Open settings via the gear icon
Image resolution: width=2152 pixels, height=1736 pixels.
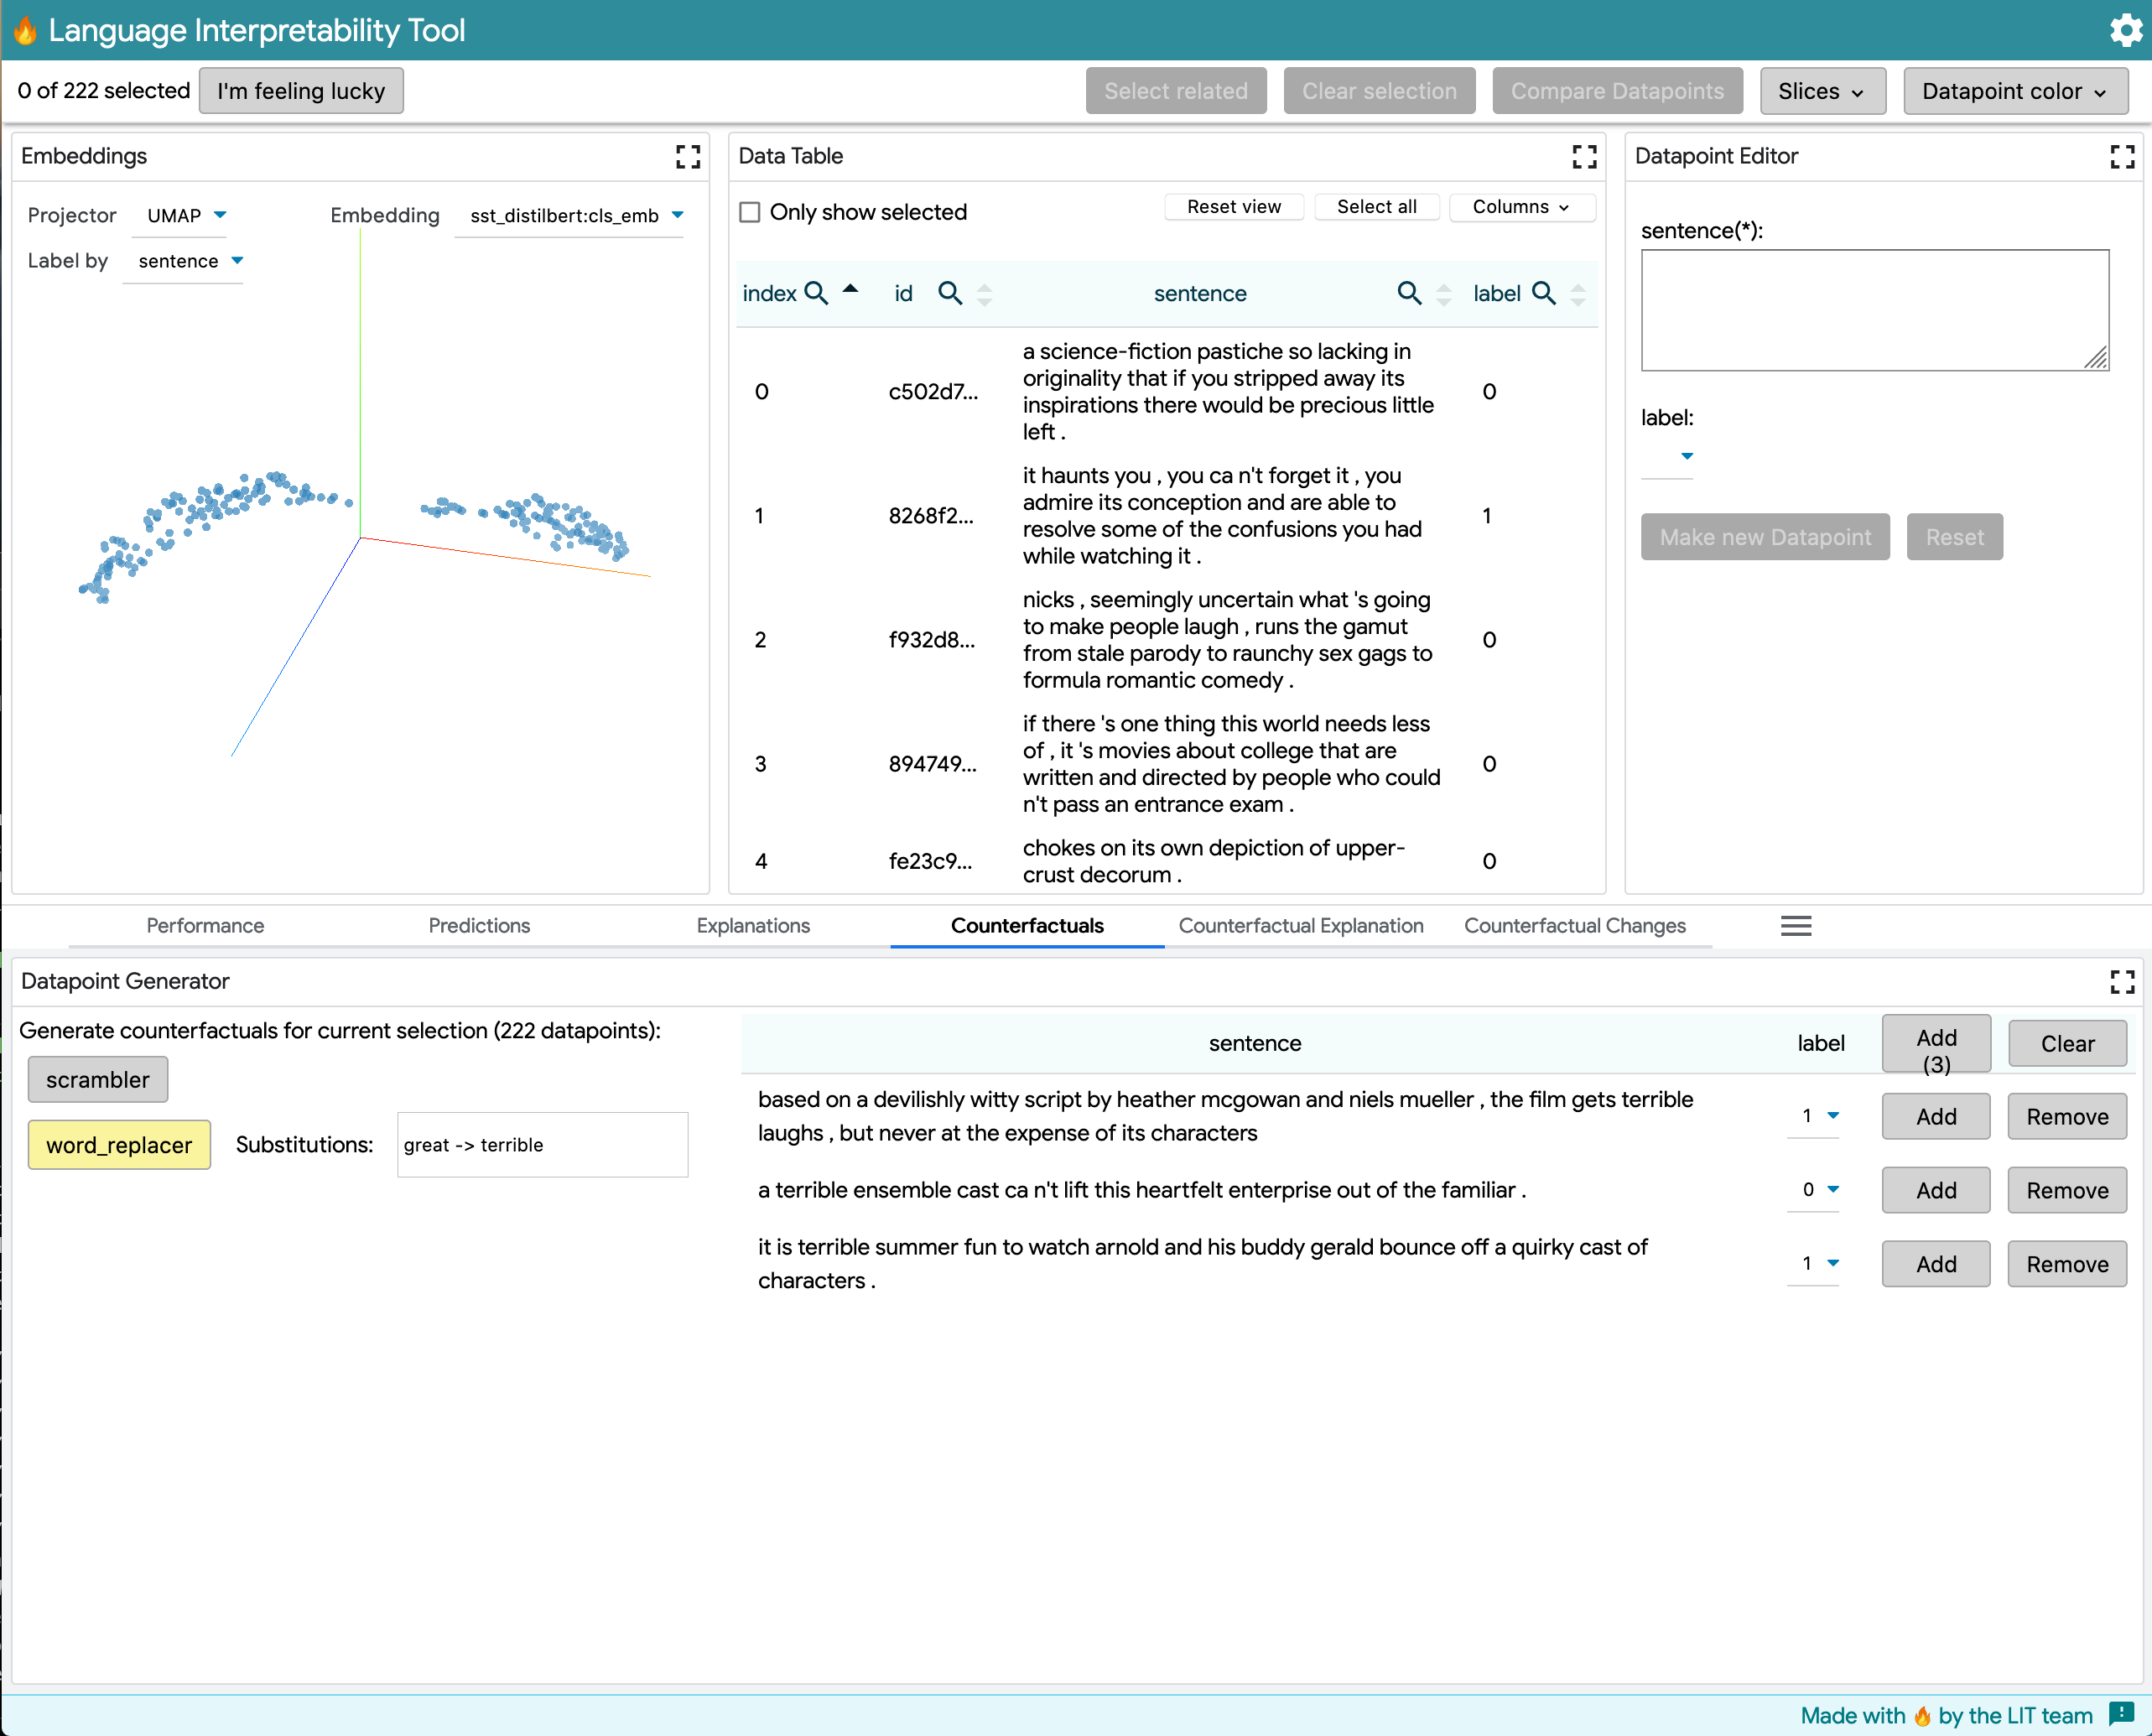point(2124,30)
